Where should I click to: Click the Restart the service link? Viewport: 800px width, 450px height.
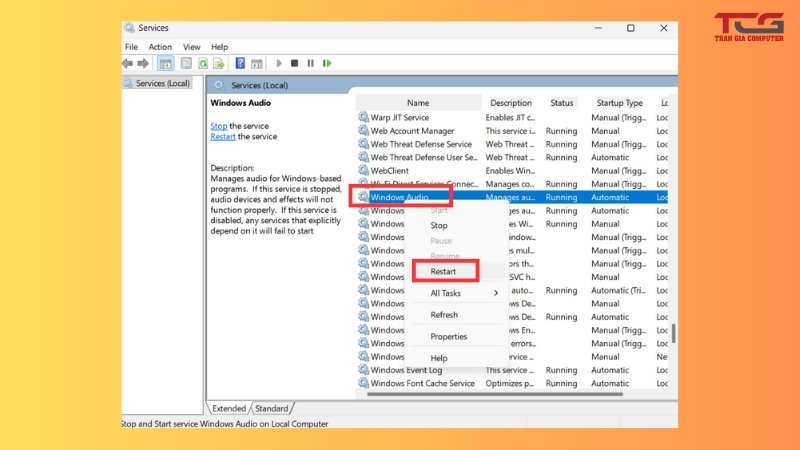[223, 137]
